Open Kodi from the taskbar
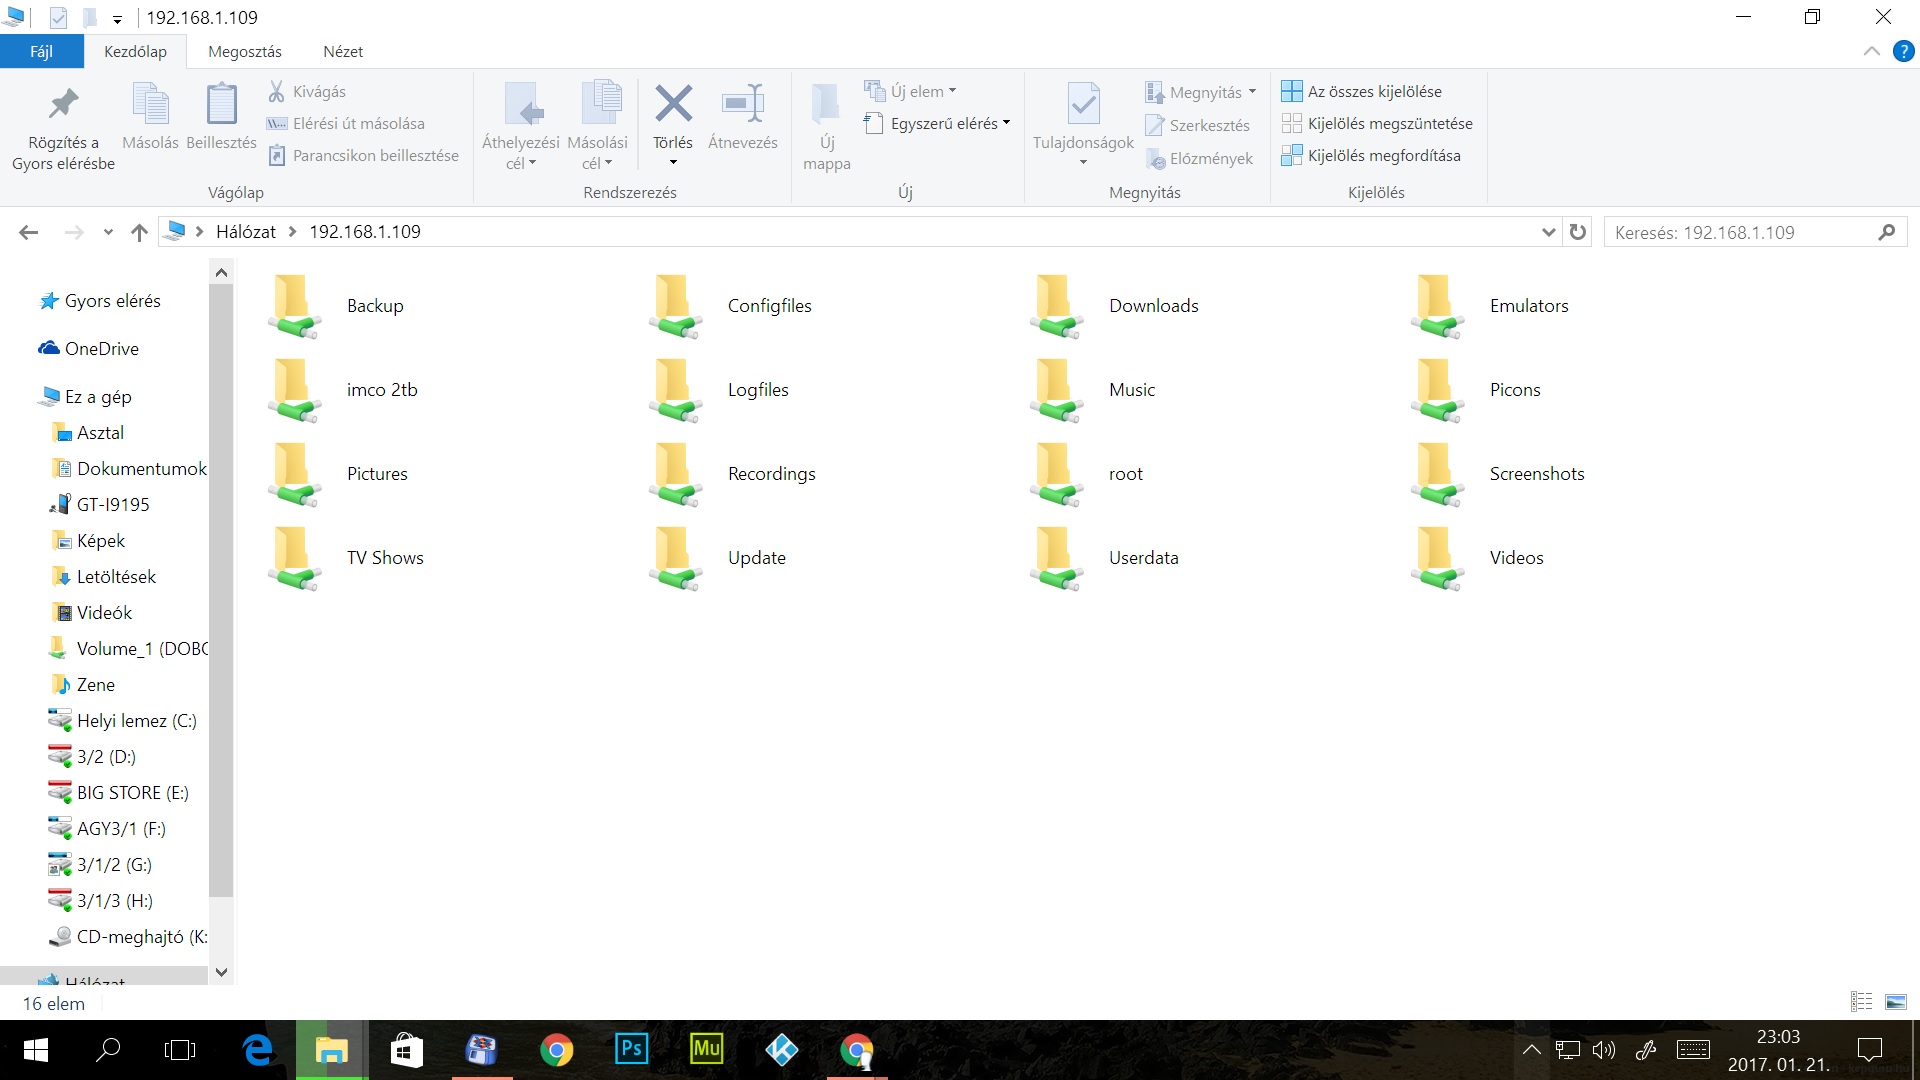Image resolution: width=1920 pixels, height=1080 pixels. click(x=781, y=1049)
